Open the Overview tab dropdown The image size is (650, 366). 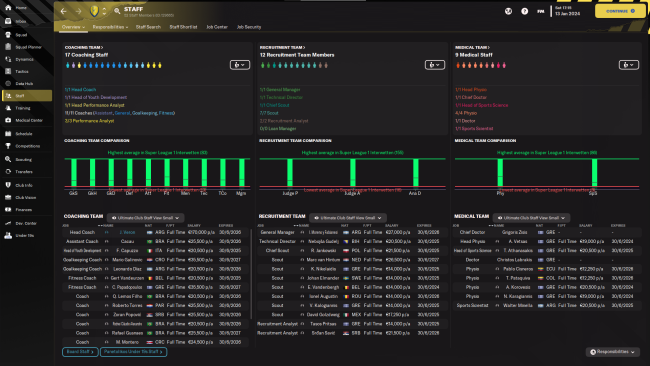[x=73, y=27]
